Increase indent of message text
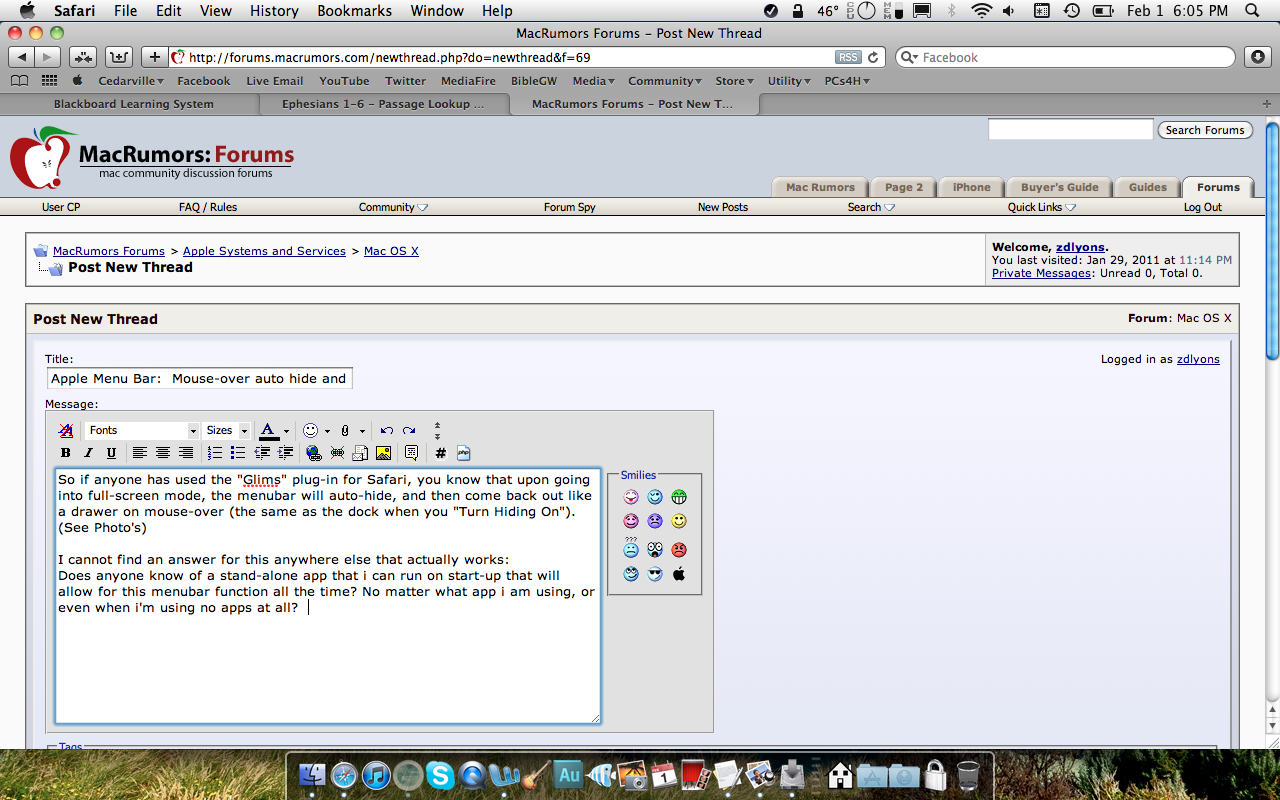Viewport: 1280px width, 800px height. coord(285,453)
